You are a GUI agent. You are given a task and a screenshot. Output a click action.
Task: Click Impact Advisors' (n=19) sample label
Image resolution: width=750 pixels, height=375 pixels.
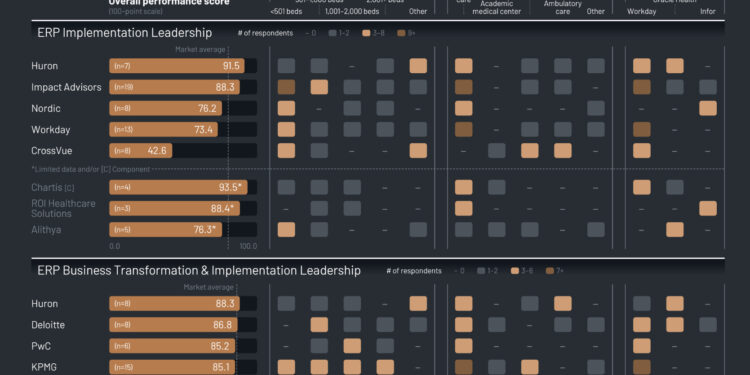point(123,87)
